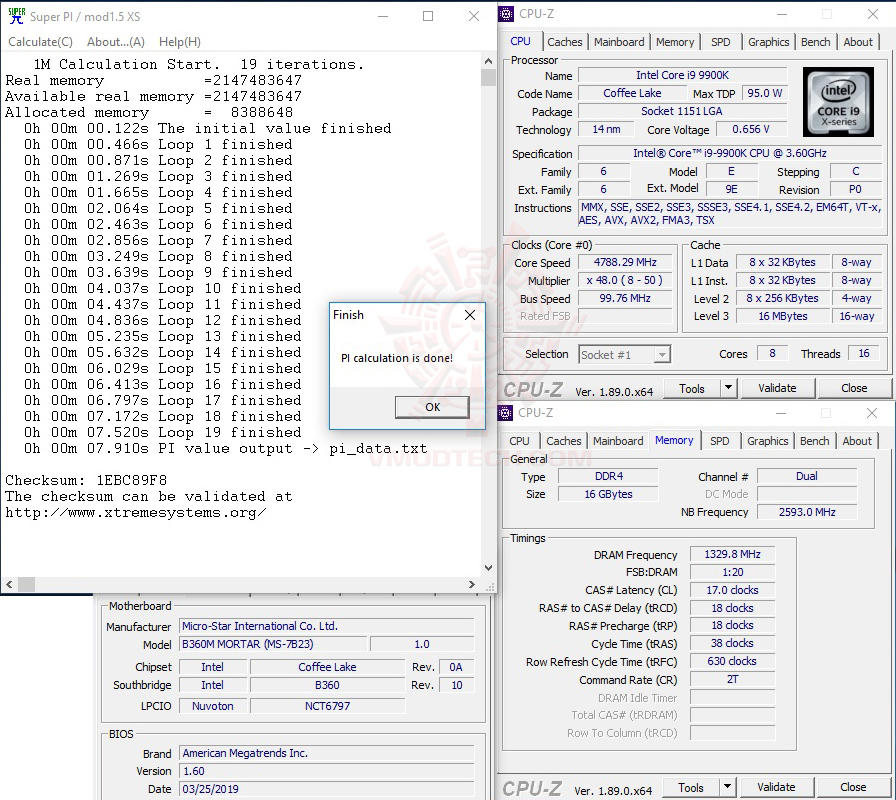Close the Finish dialog with its X
This screenshot has width=896, height=800.
pyautogui.click(x=470, y=315)
